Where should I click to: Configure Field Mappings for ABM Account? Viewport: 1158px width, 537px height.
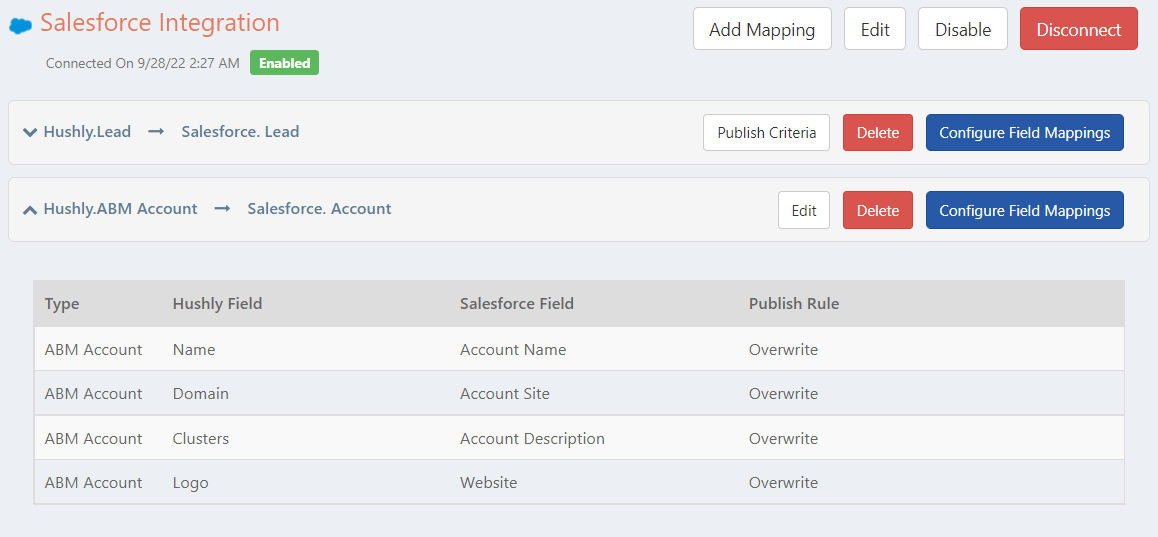click(x=1025, y=210)
